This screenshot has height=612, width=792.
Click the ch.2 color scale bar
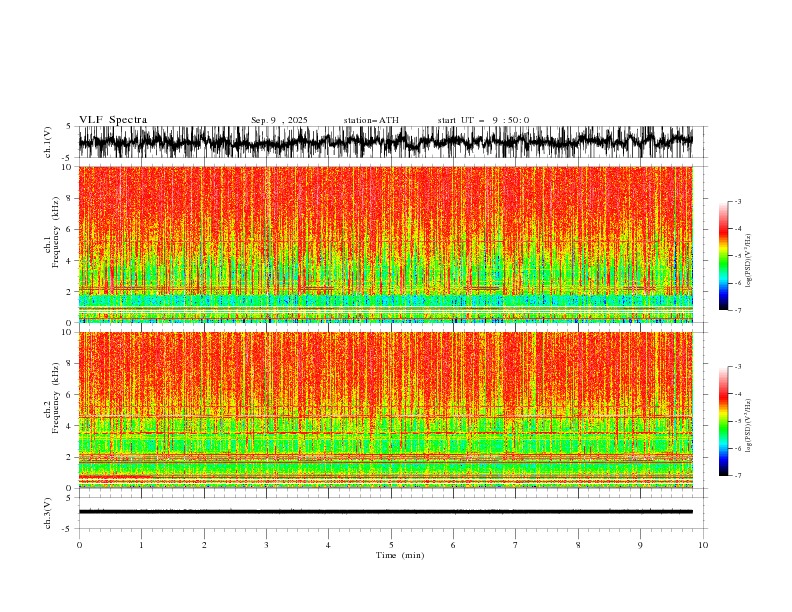[723, 421]
